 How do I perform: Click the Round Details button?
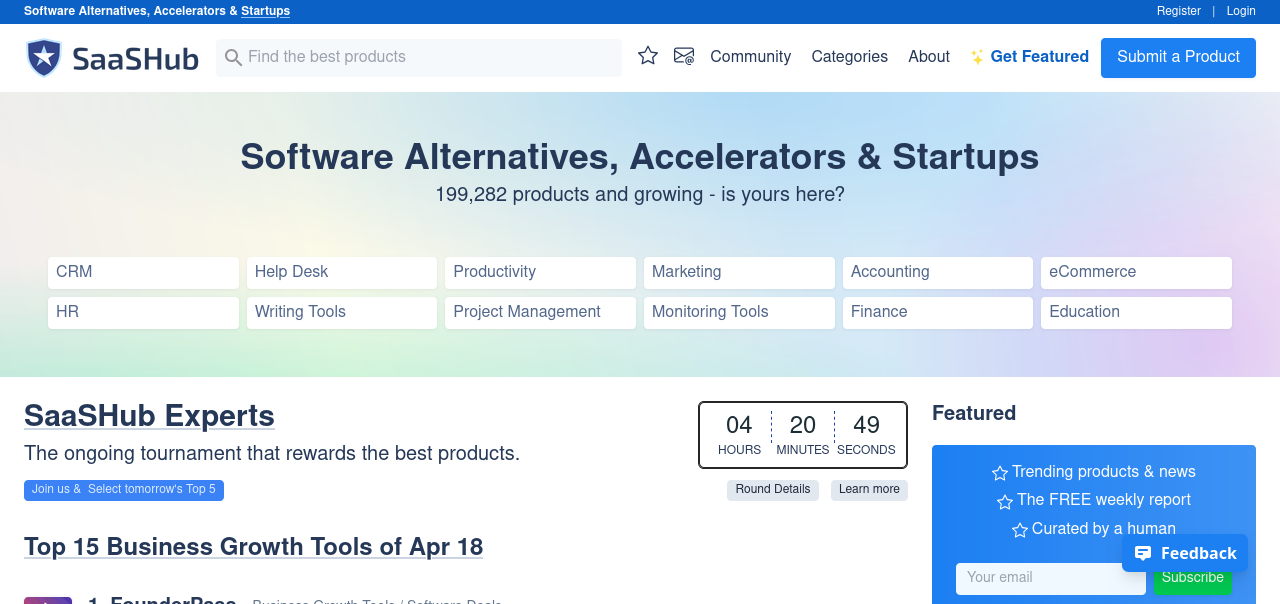[x=773, y=490]
